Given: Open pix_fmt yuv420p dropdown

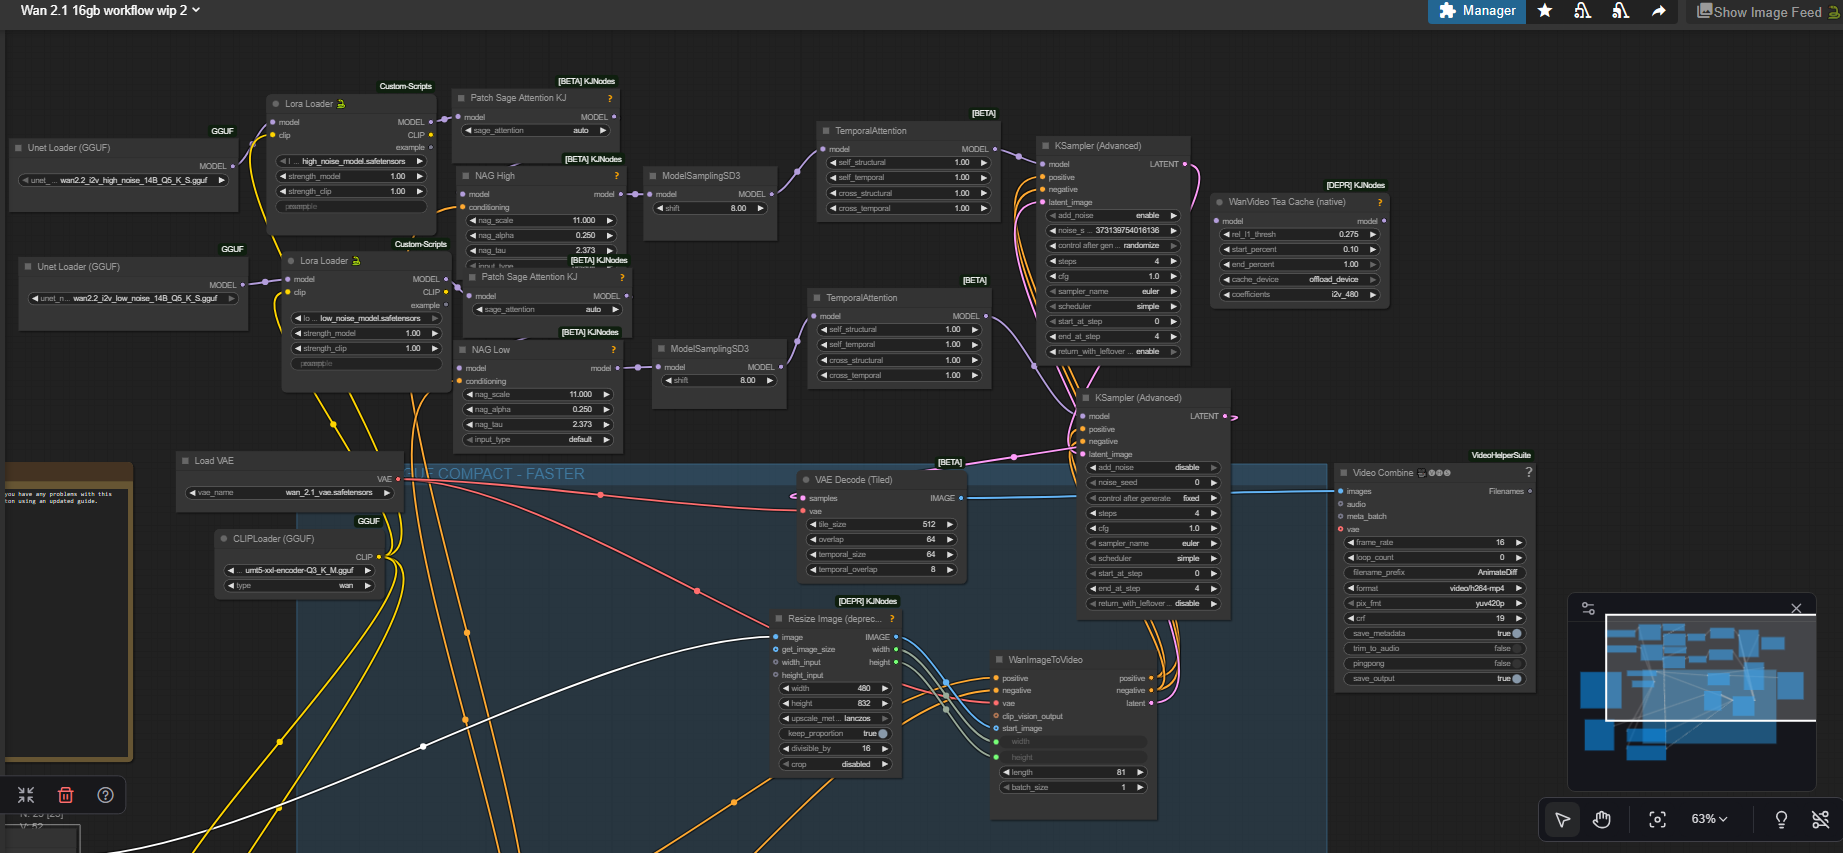Looking at the screenshot, I should (x=1435, y=603).
